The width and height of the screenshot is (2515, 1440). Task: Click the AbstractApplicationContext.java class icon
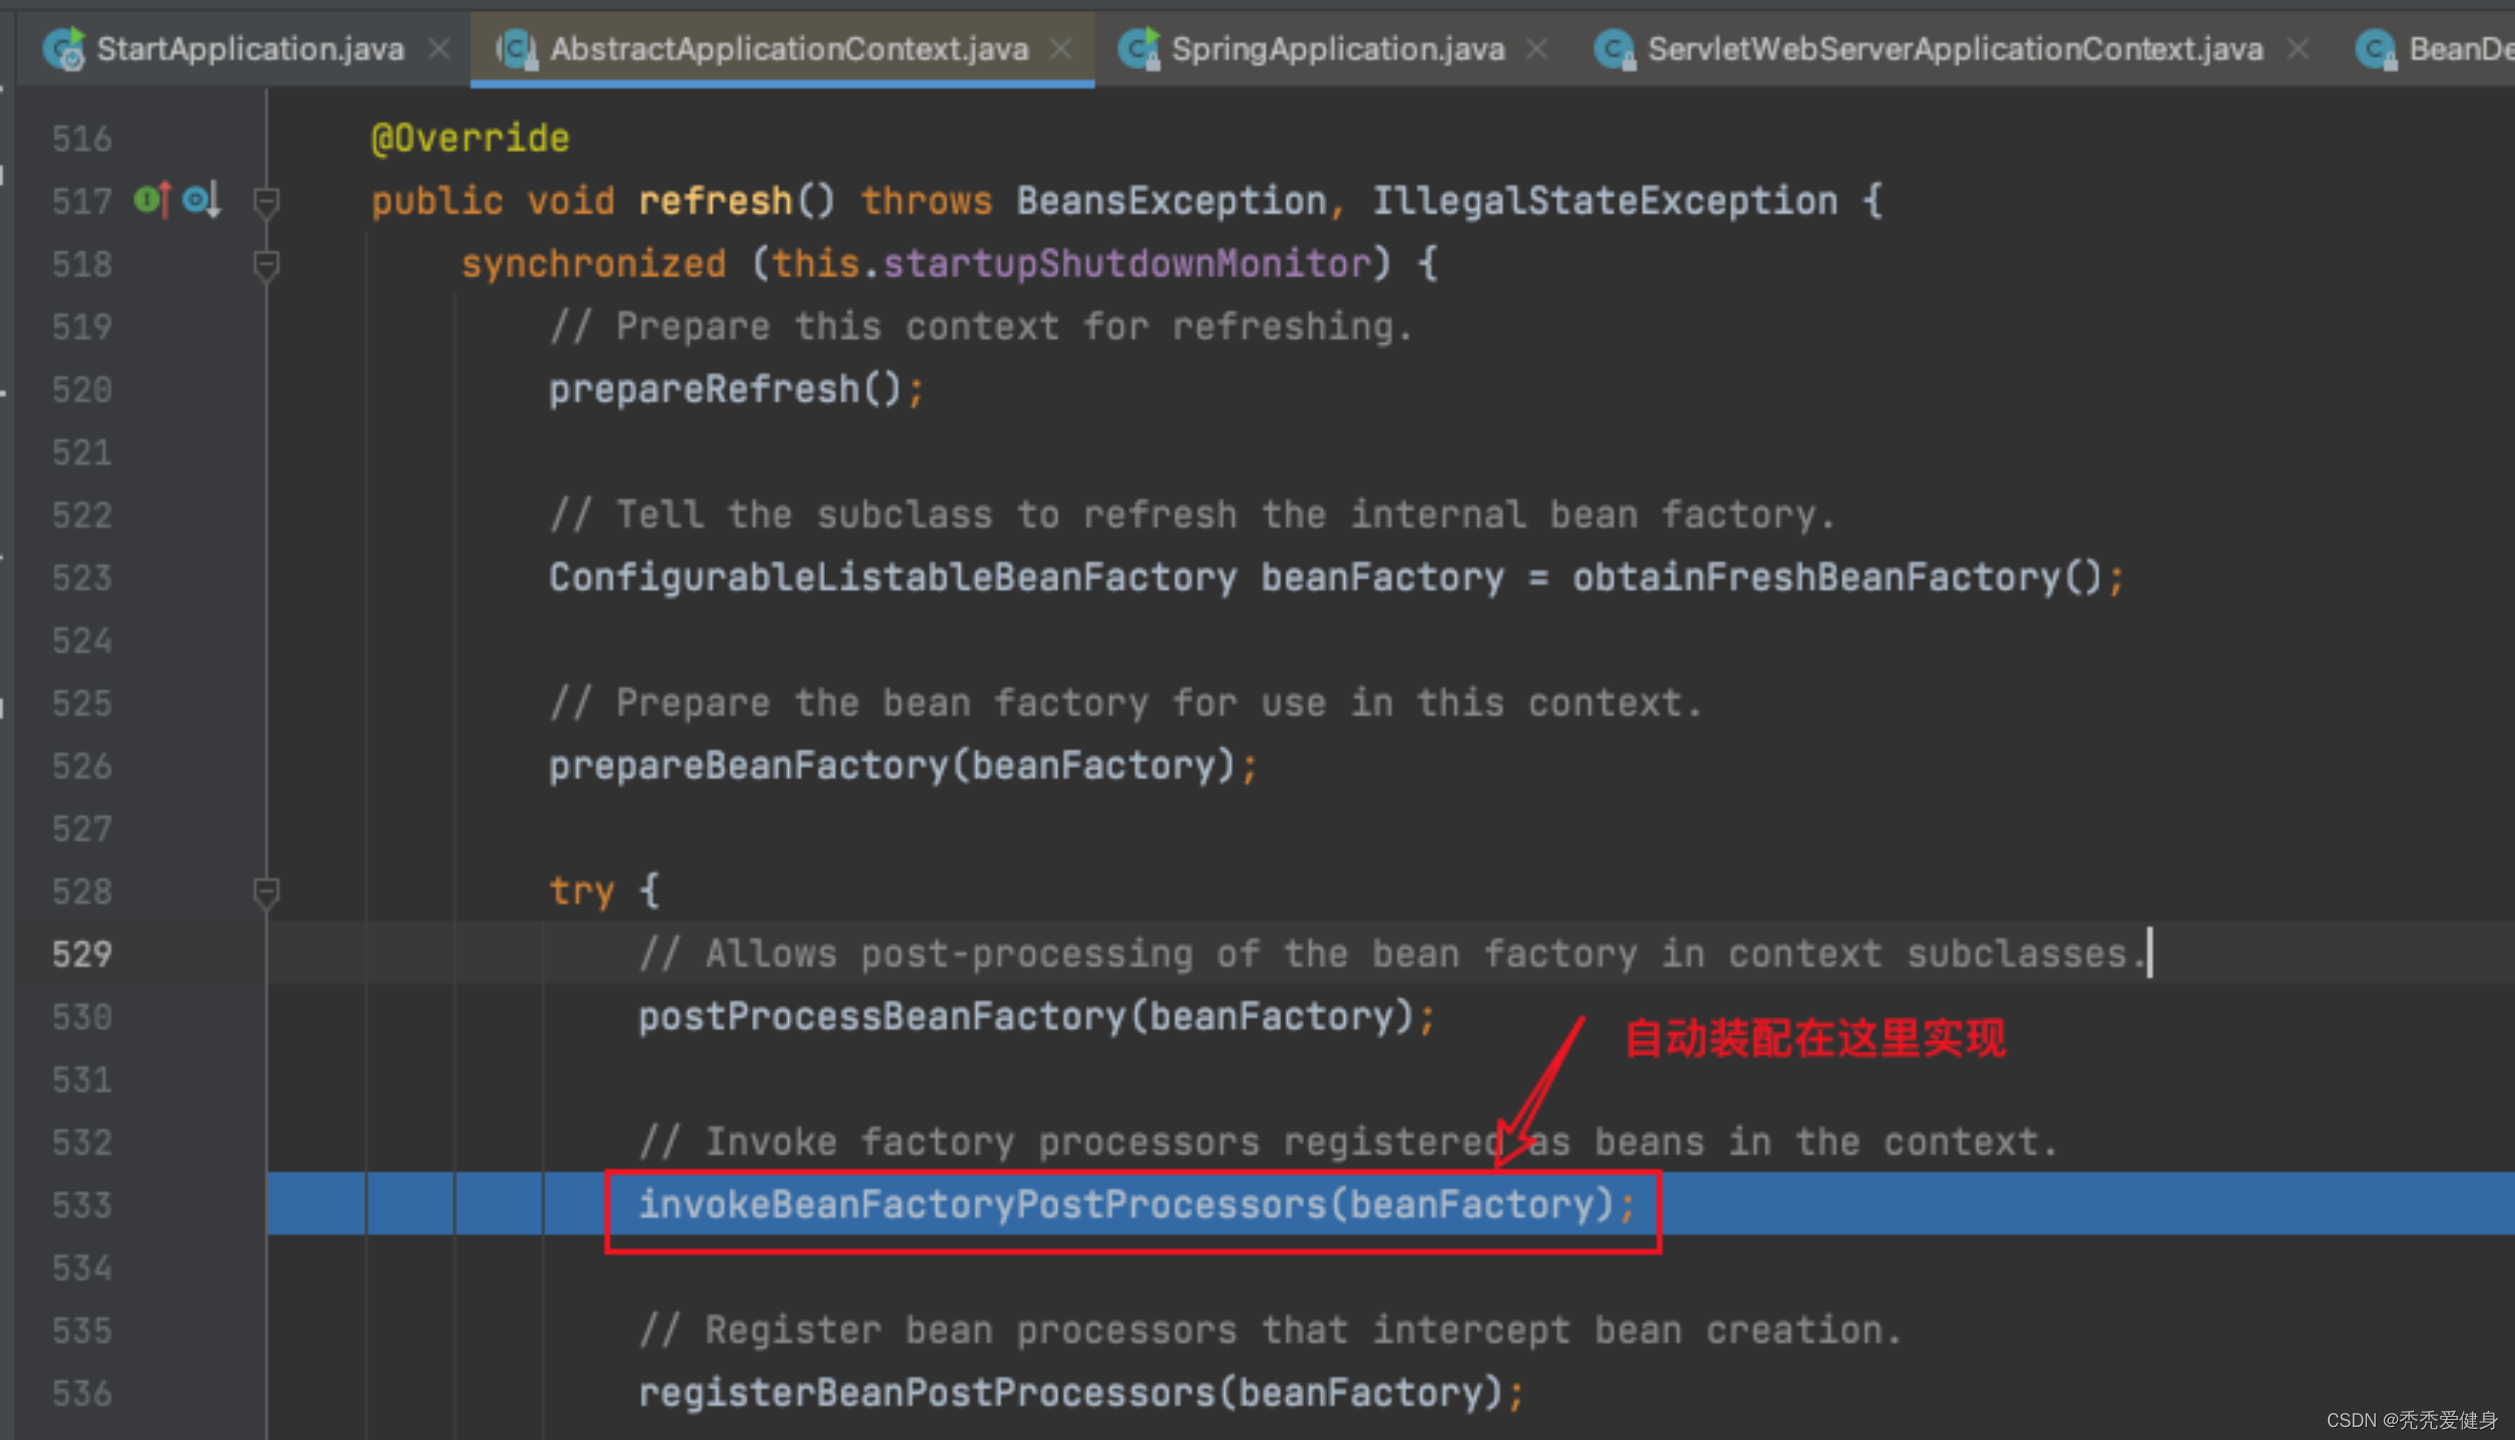(x=517, y=49)
